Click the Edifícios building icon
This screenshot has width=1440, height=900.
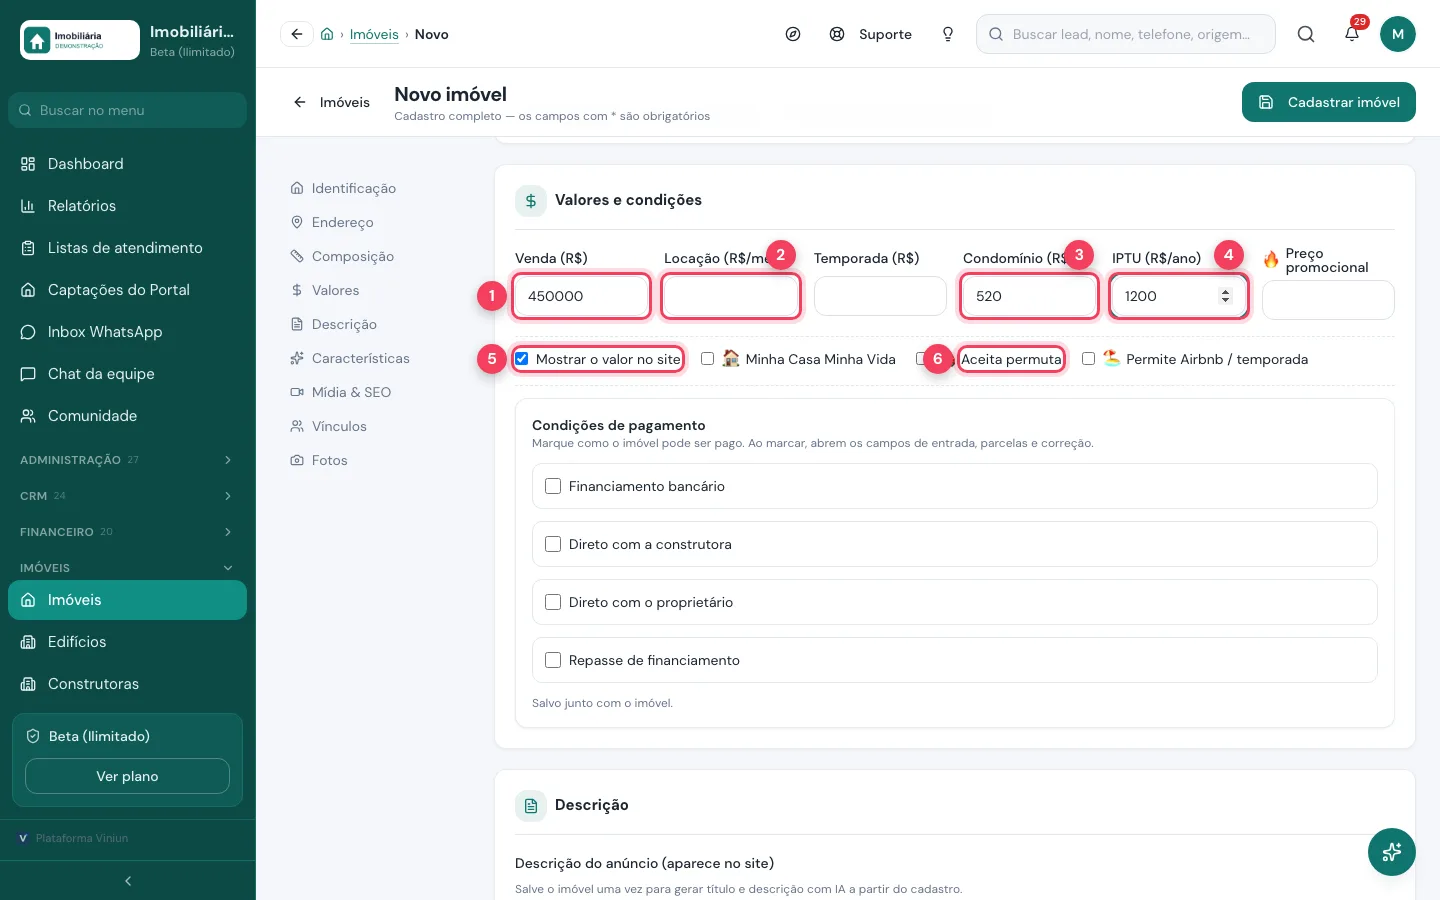click(28, 642)
